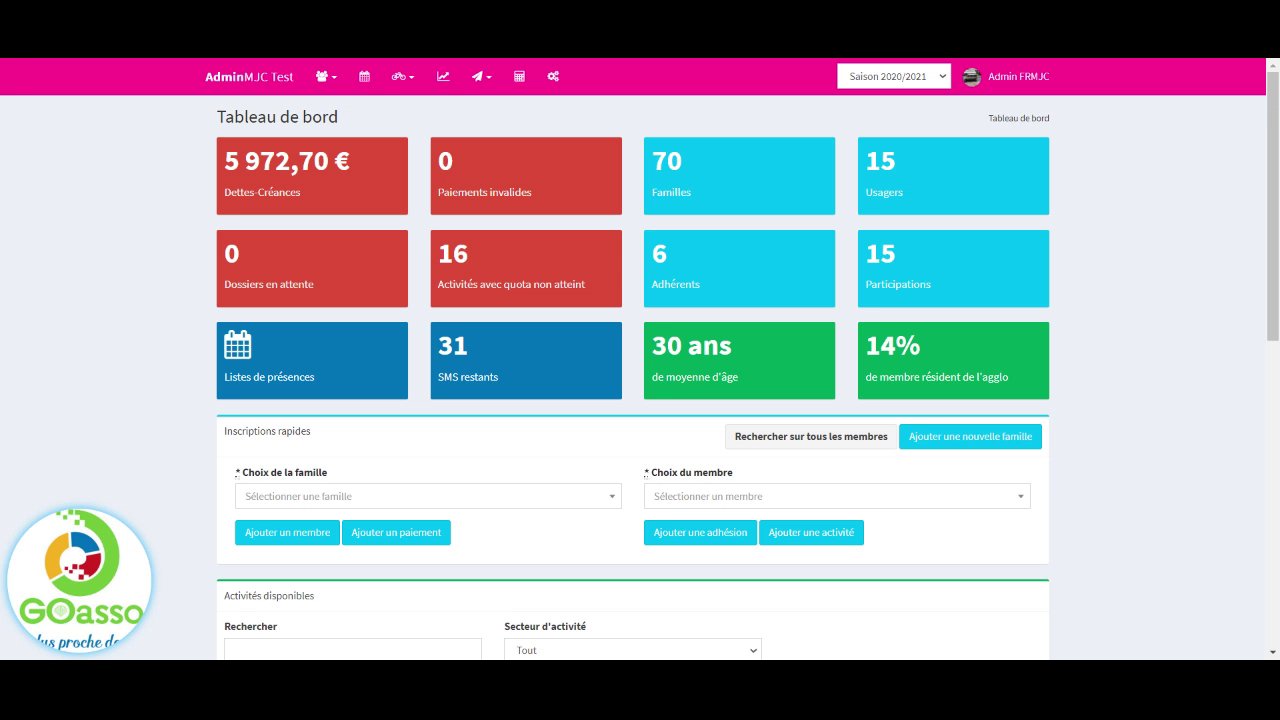
Task: Open the members group menu icon
Action: pyautogui.click(x=326, y=77)
